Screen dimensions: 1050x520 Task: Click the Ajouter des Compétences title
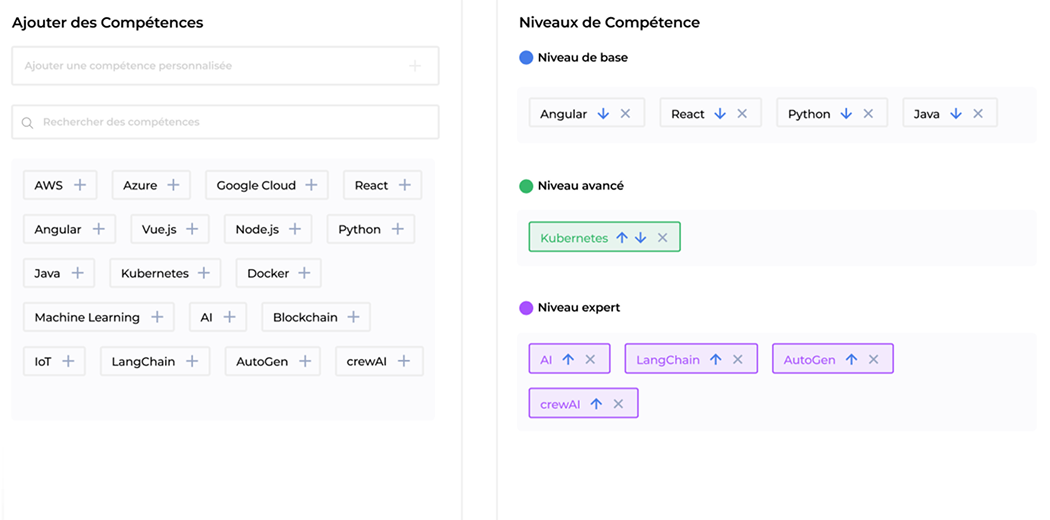pos(107,23)
